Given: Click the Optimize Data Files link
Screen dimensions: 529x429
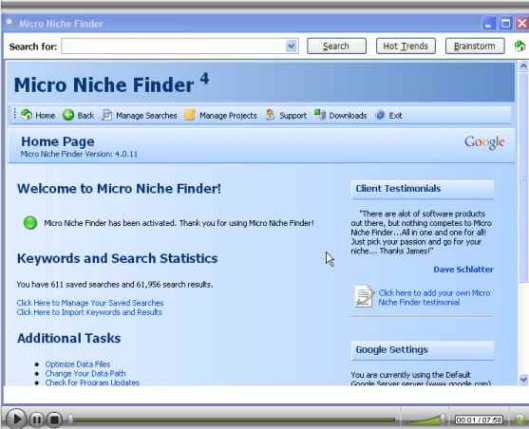Looking at the screenshot, I should point(78,364).
